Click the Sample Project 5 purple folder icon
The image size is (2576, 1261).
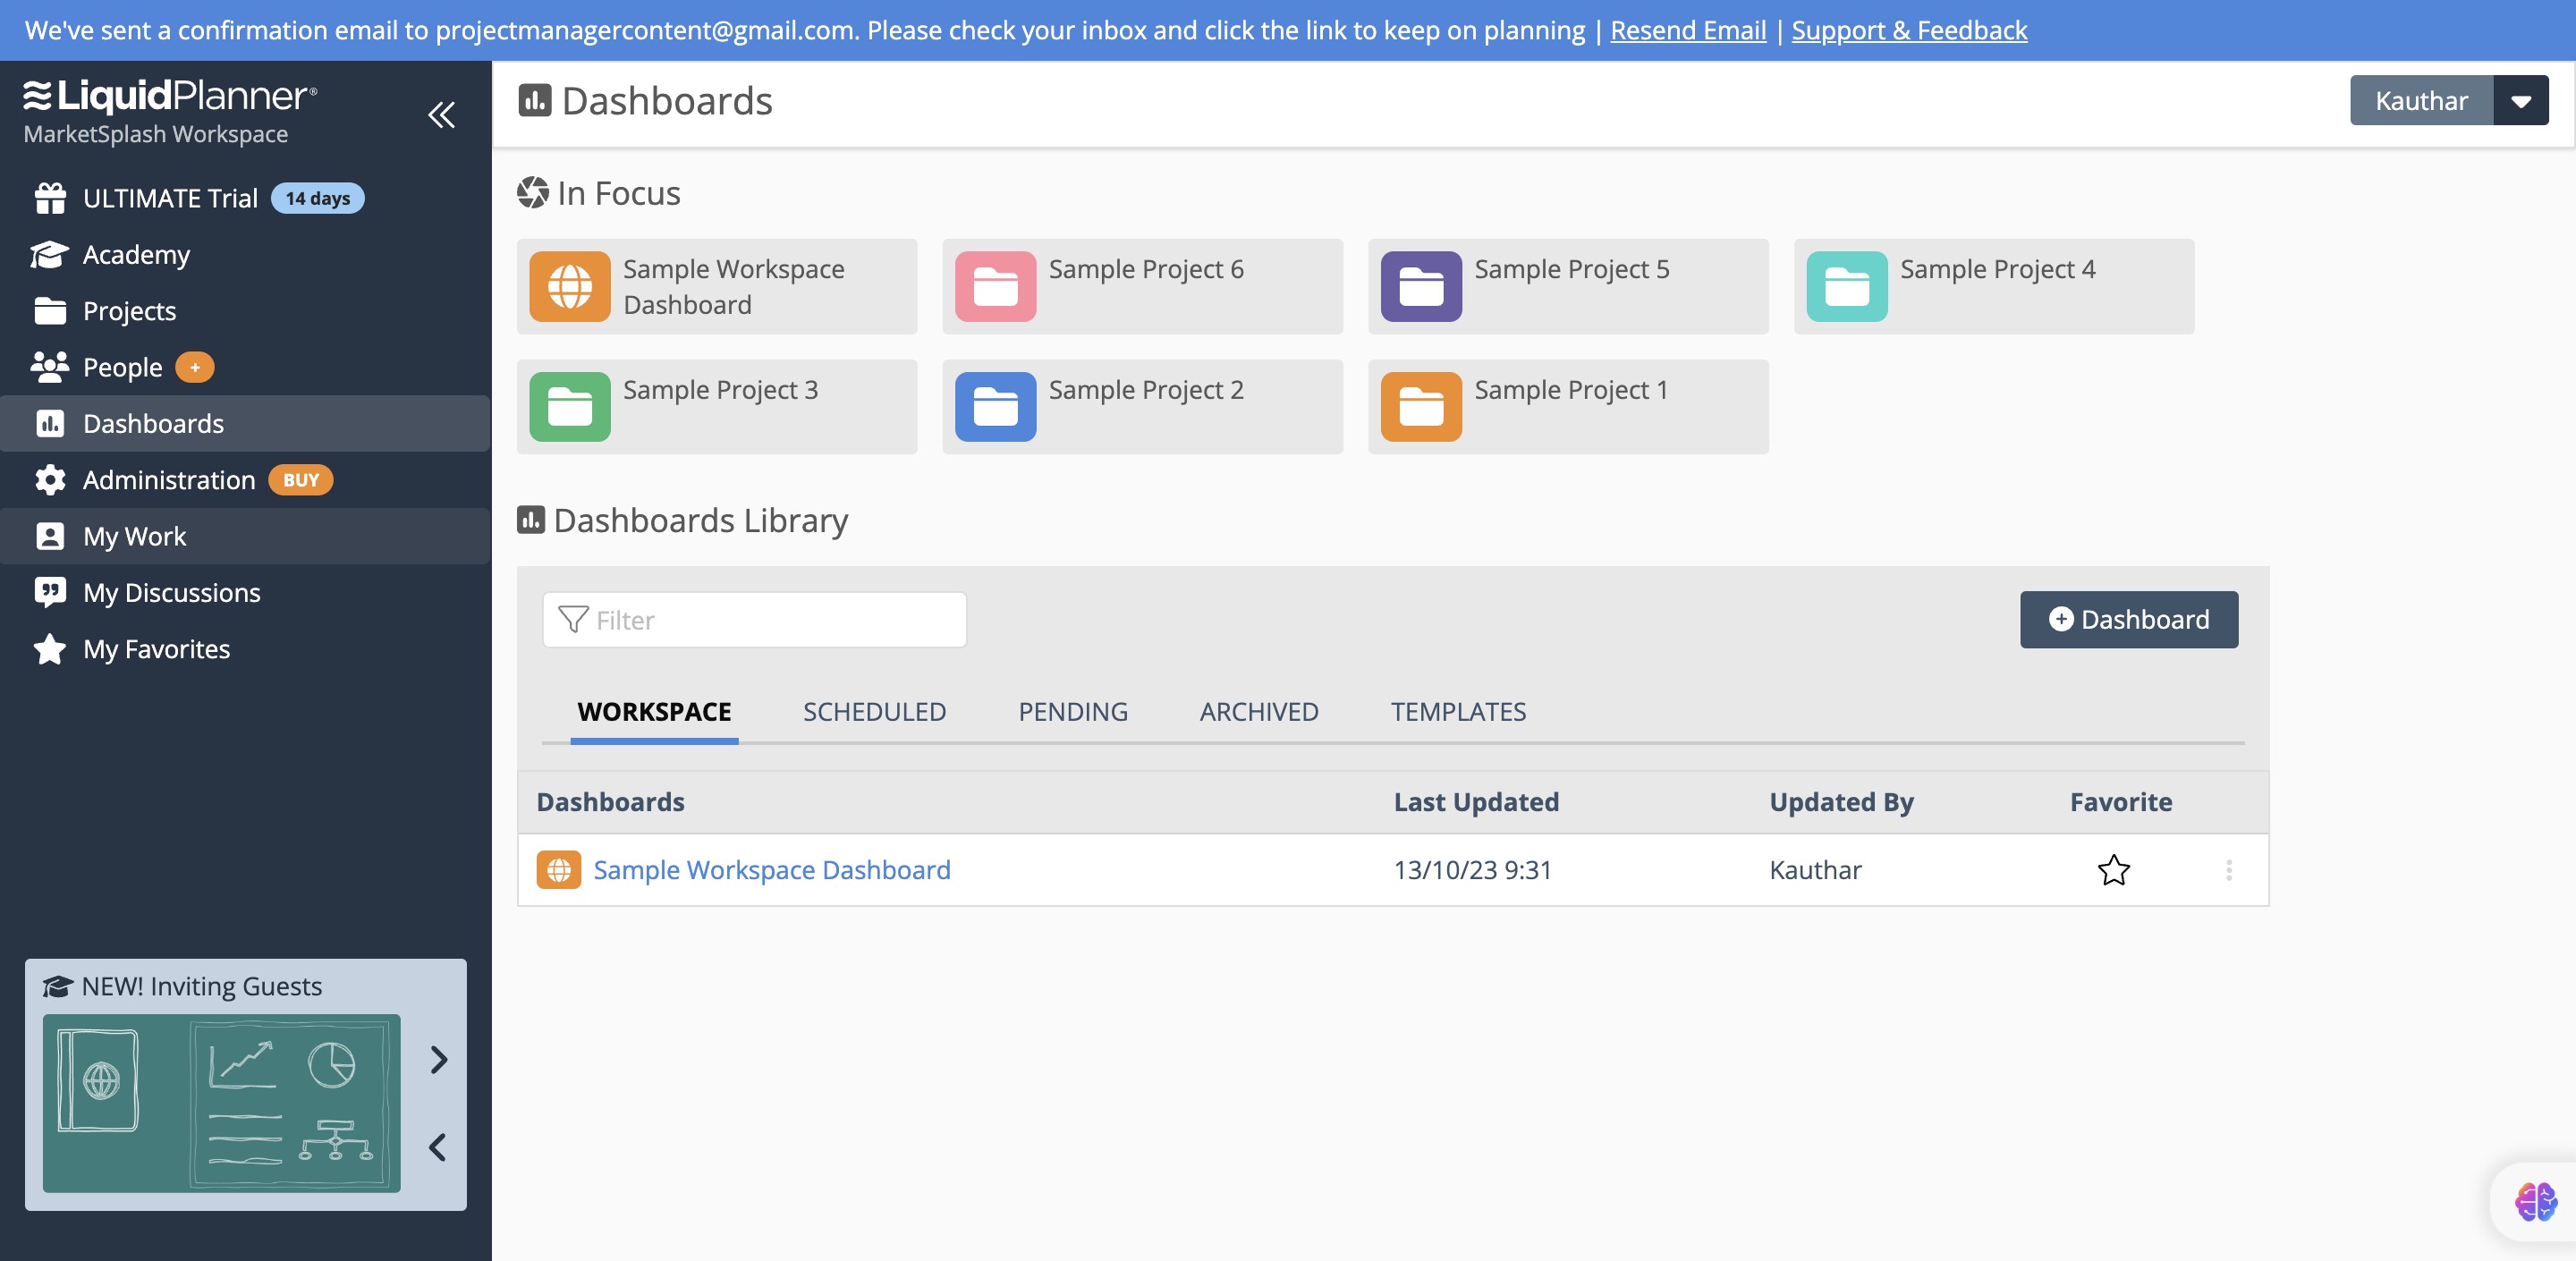coord(1421,287)
